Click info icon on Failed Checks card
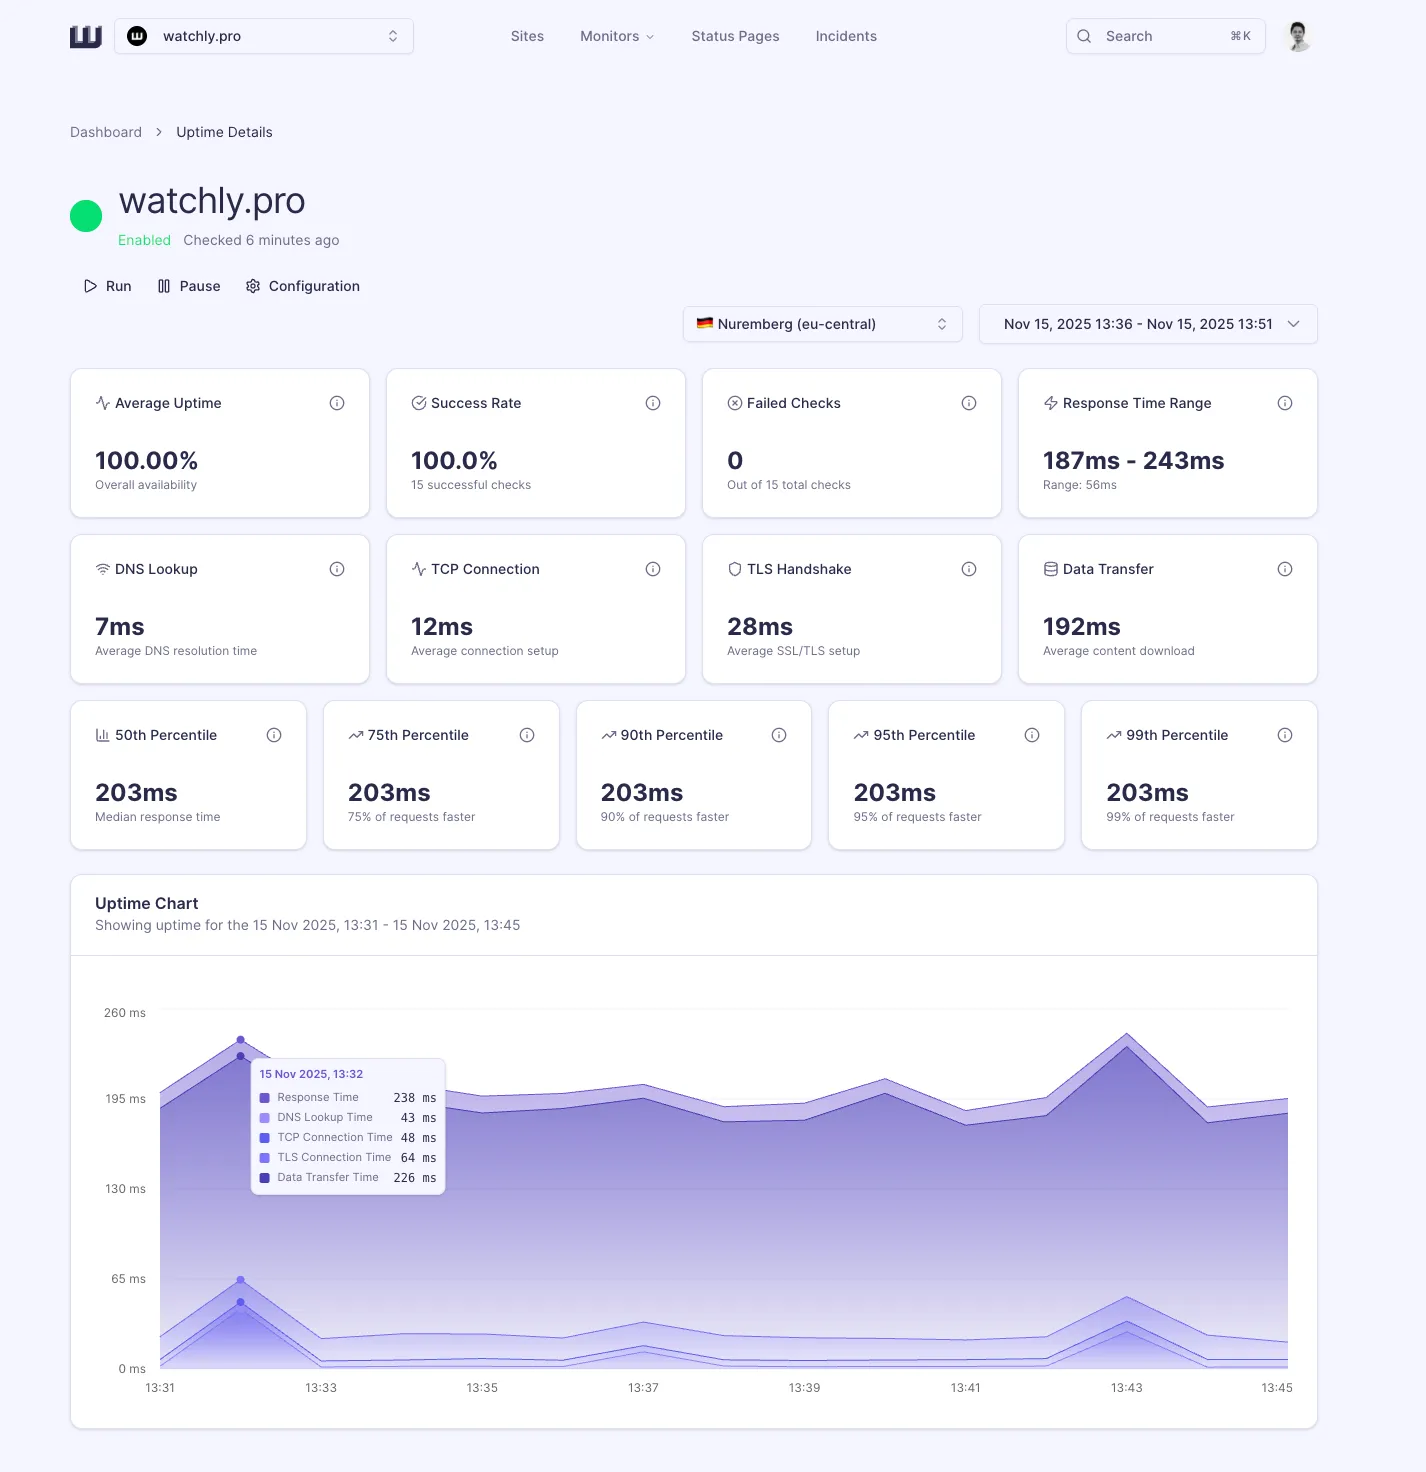Image resolution: width=1426 pixels, height=1472 pixels. 969,403
